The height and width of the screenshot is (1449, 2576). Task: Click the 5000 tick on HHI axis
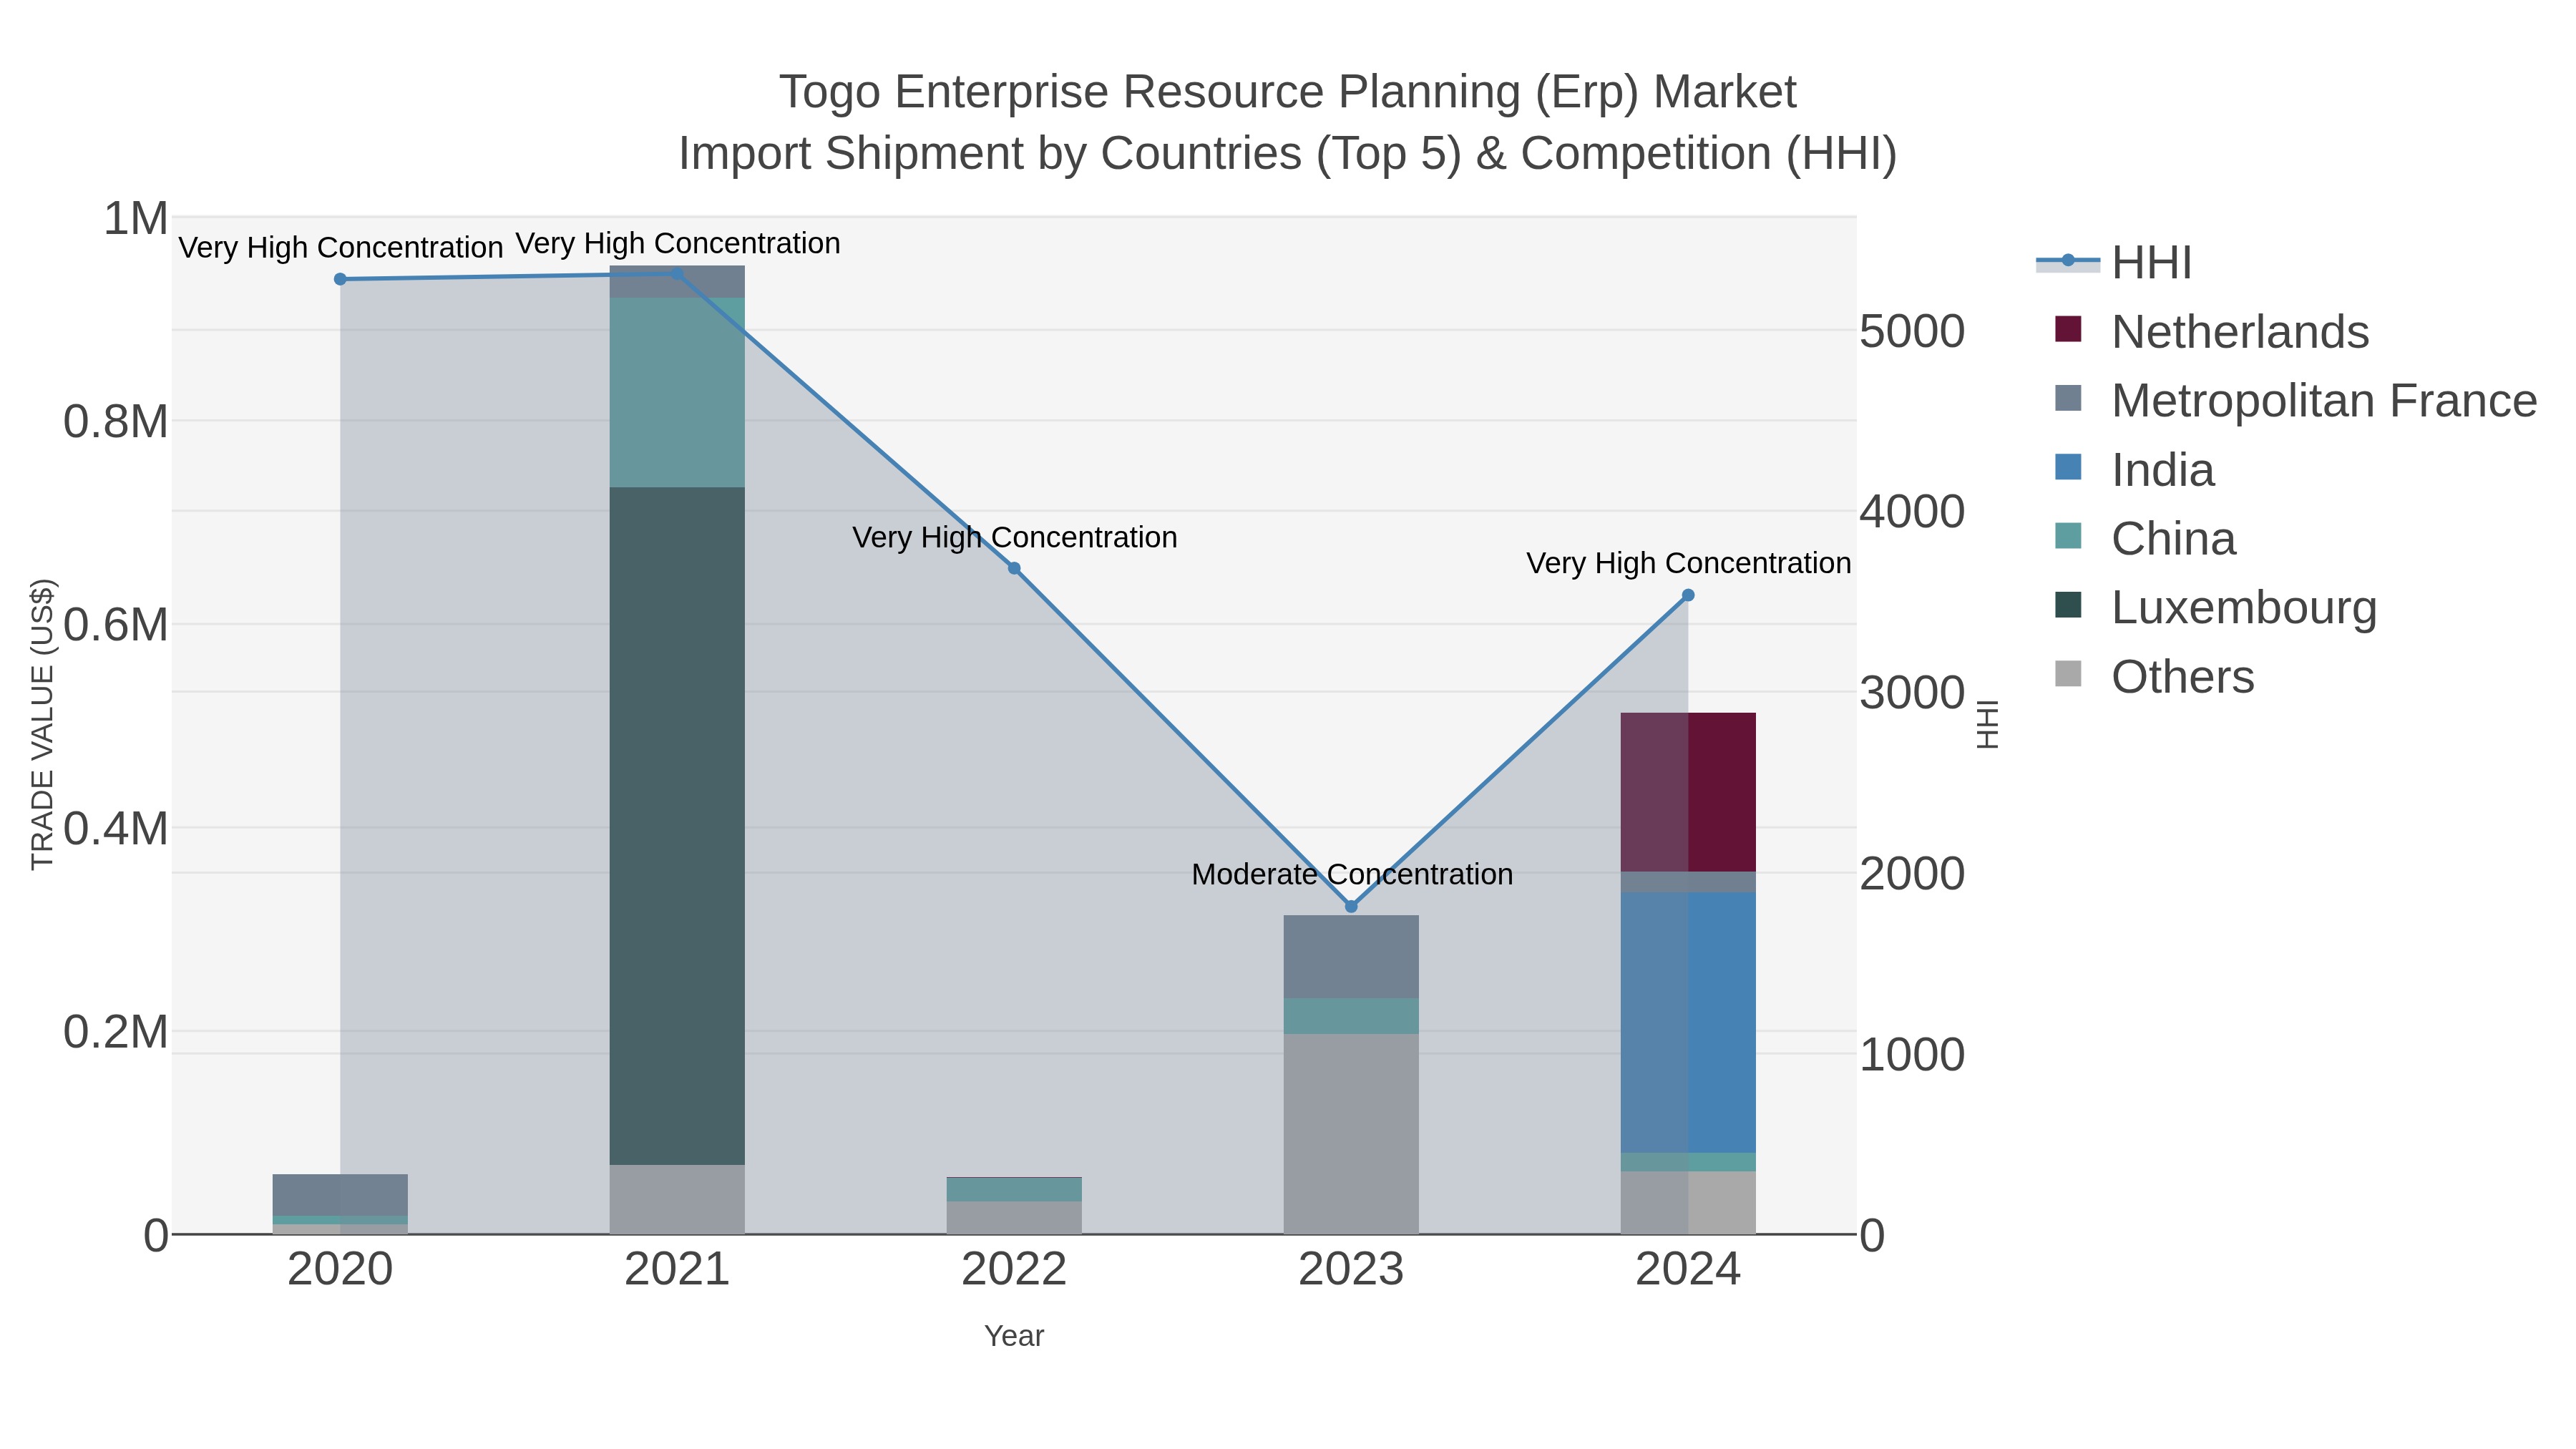pyautogui.click(x=1912, y=332)
